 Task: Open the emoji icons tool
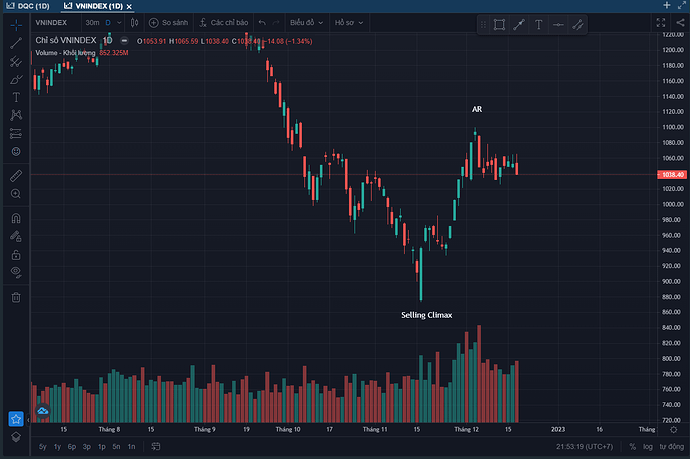(16, 151)
